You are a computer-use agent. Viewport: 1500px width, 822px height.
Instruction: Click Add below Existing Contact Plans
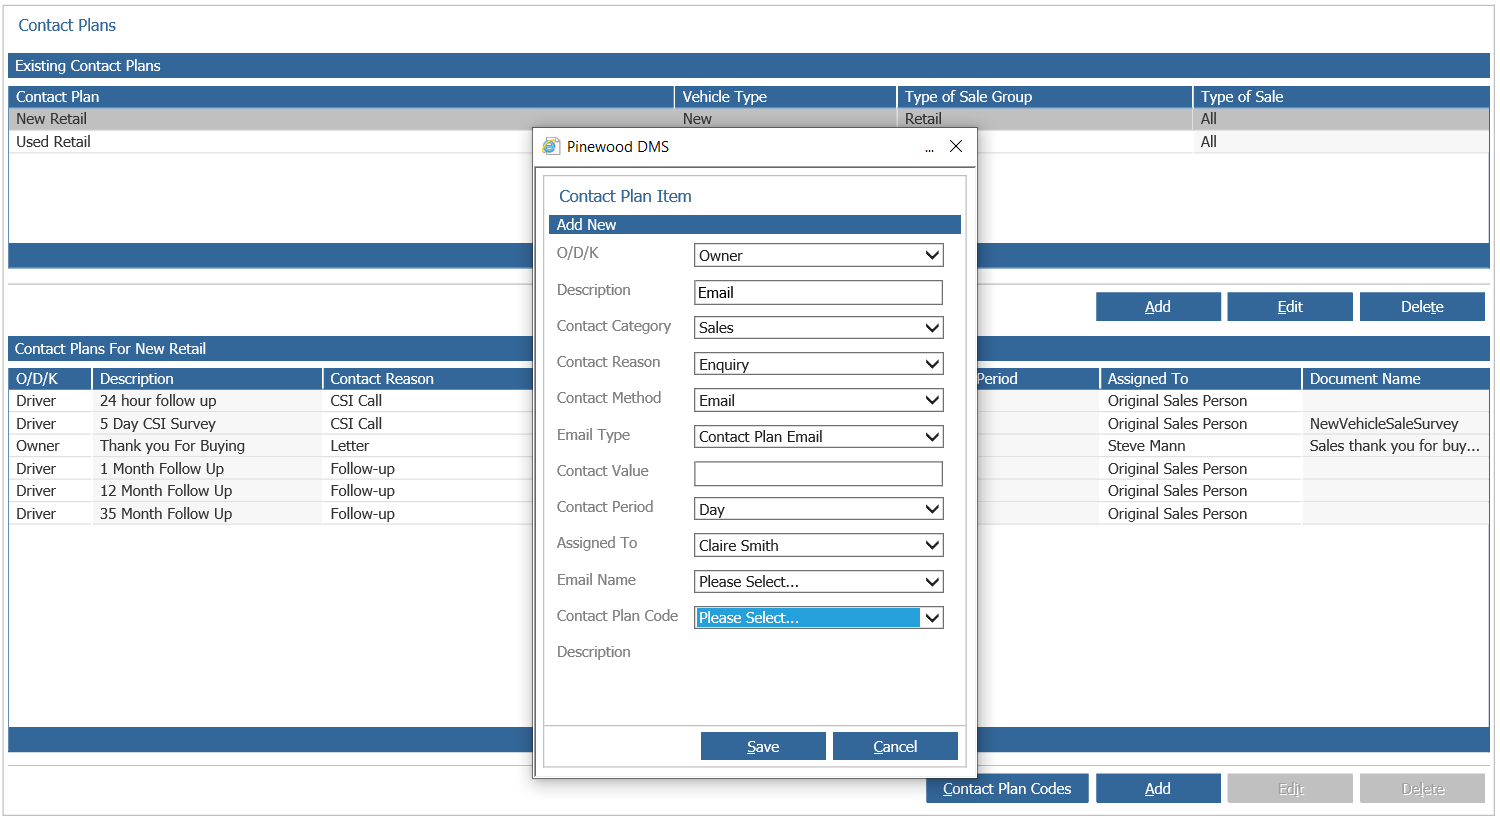click(1158, 306)
